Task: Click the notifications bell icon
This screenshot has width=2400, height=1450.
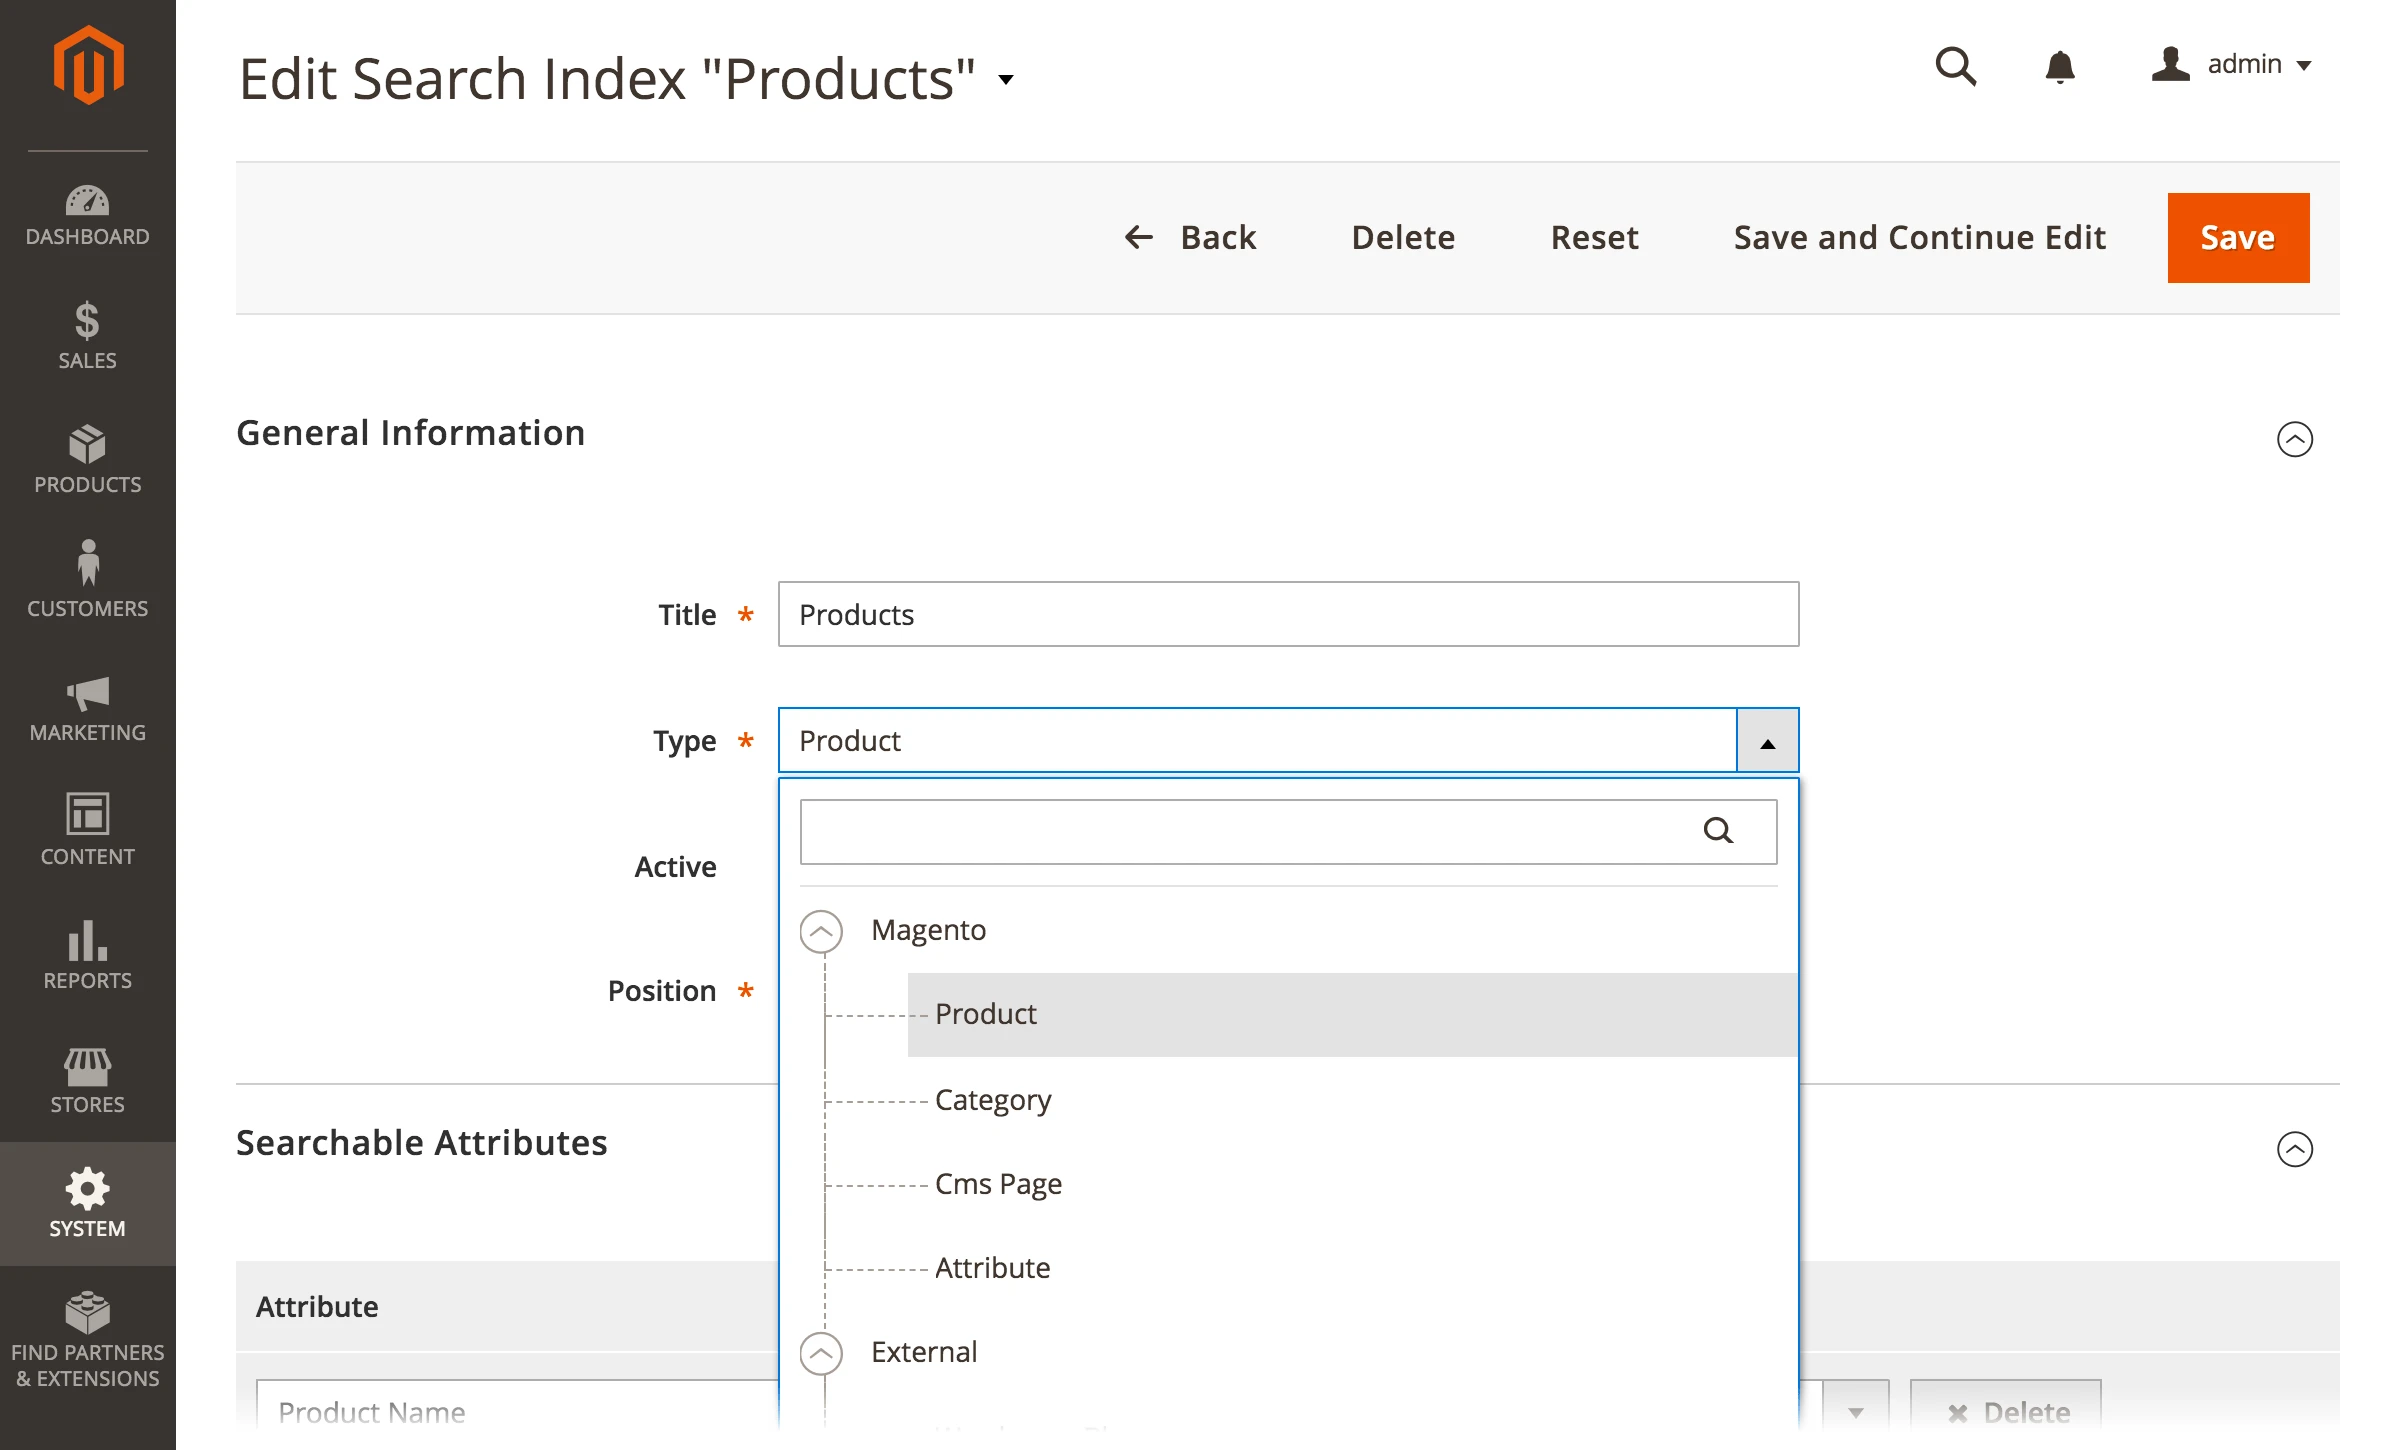Action: (x=2059, y=67)
